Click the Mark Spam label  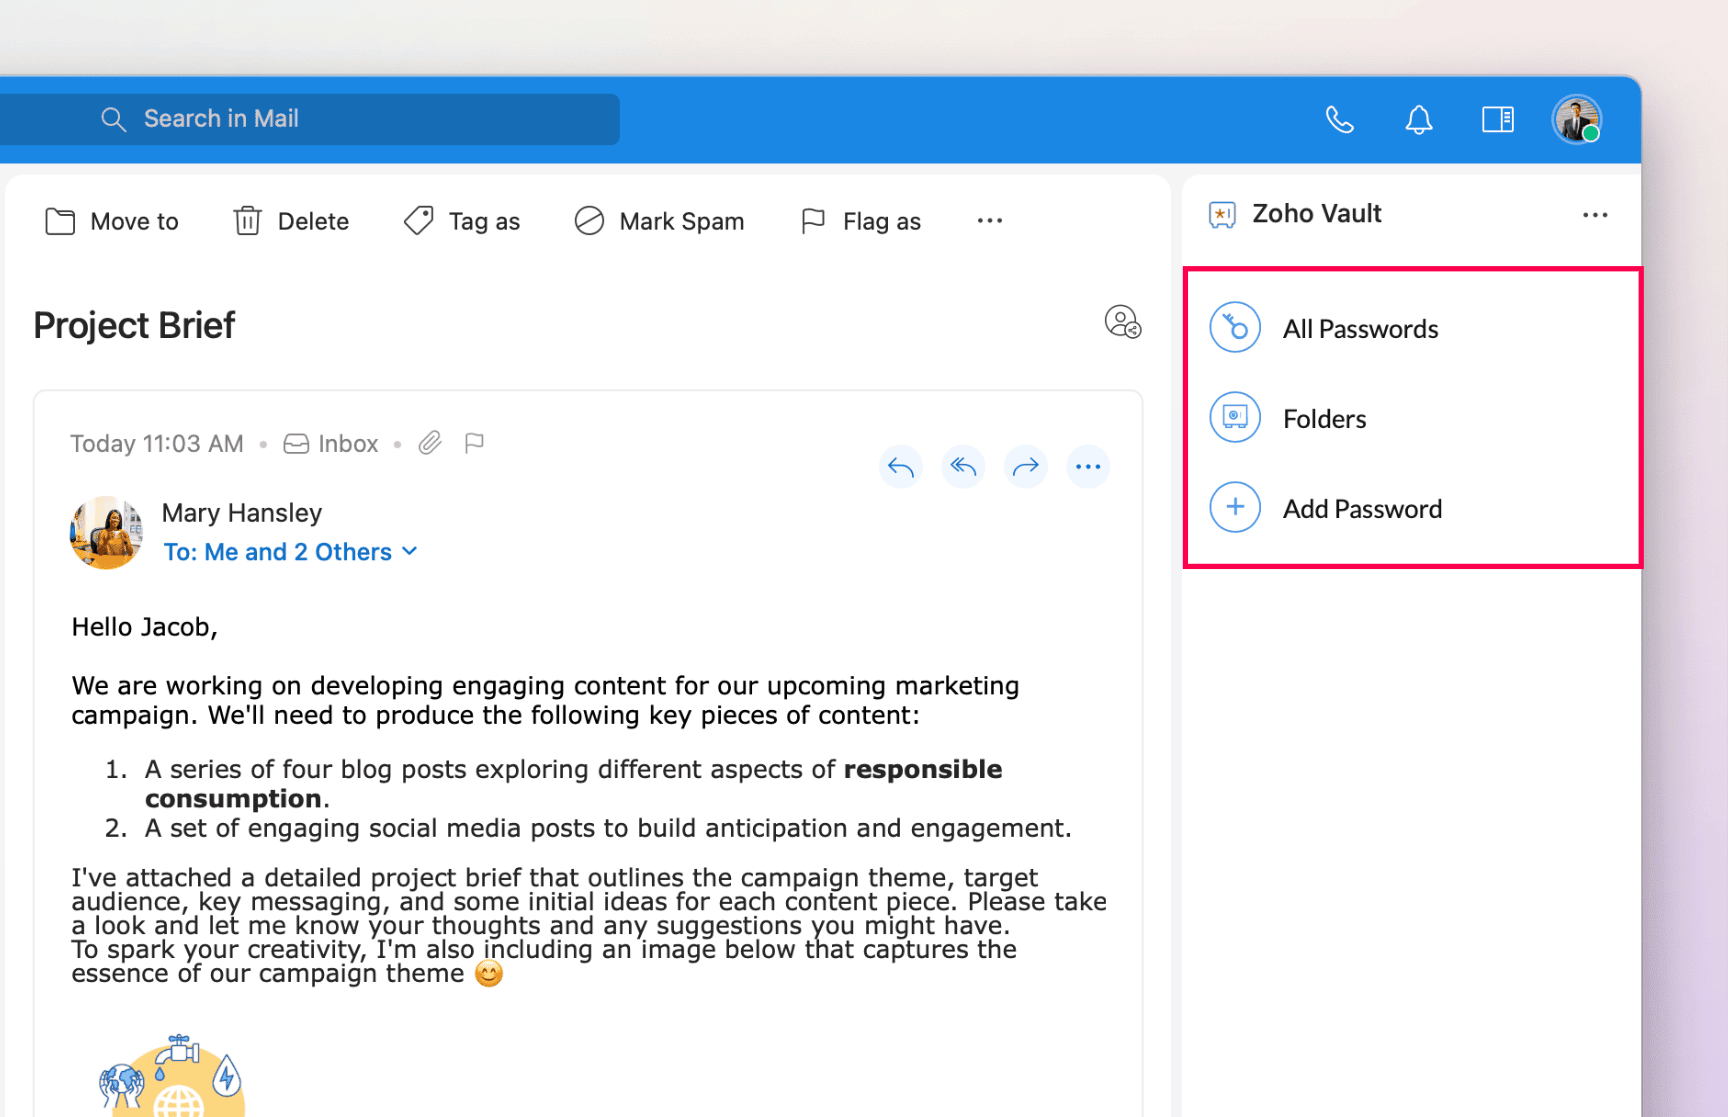[x=682, y=221]
